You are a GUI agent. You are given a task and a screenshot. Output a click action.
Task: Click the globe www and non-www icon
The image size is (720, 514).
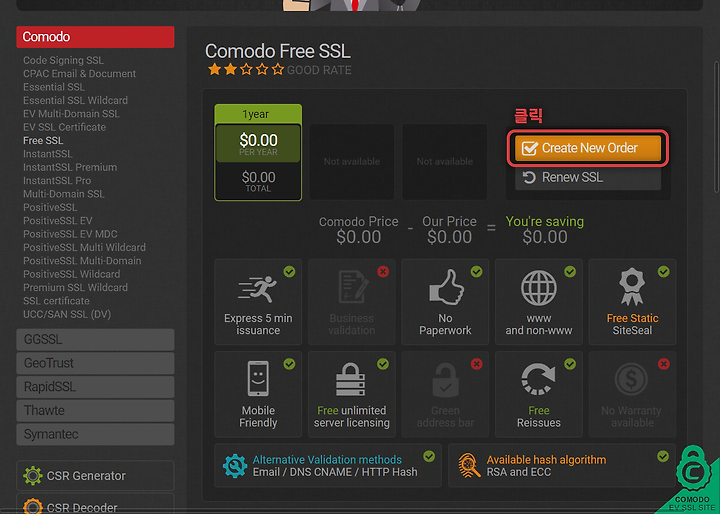(x=539, y=288)
